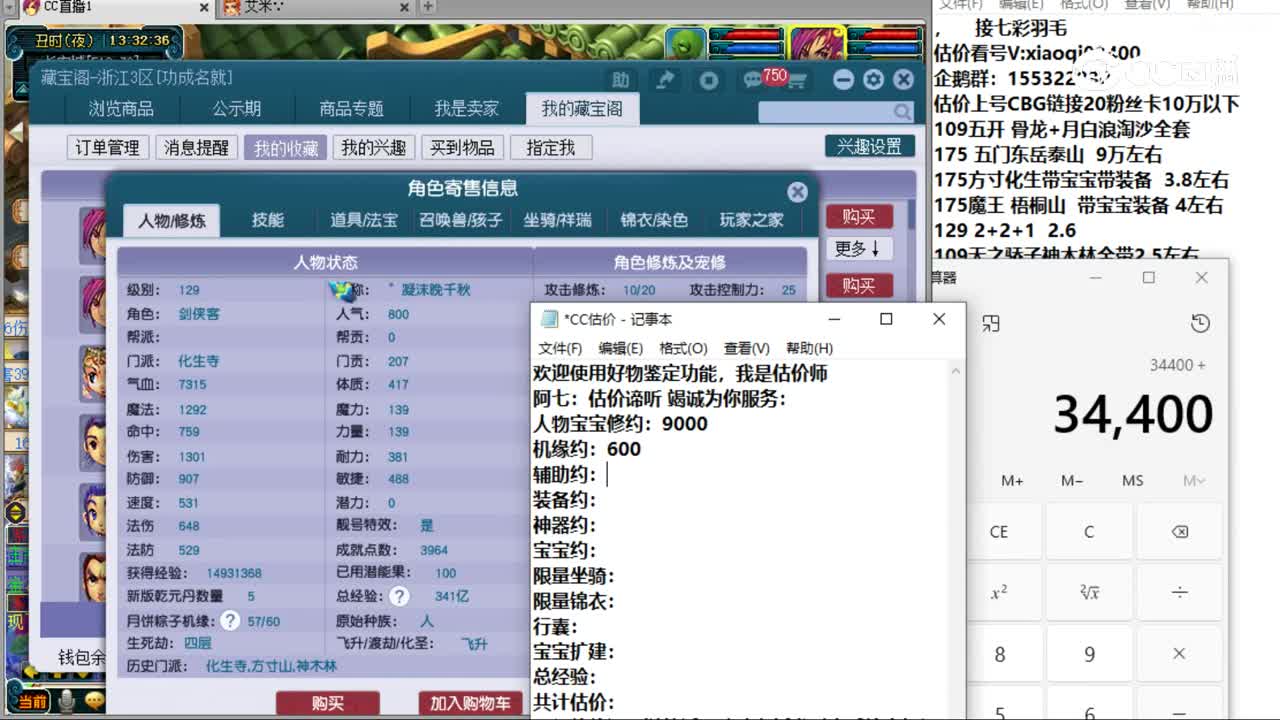This screenshot has width=1280, height=720.
Task: Open 藏宝阁 settings gear icon
Action: (873, 80)
